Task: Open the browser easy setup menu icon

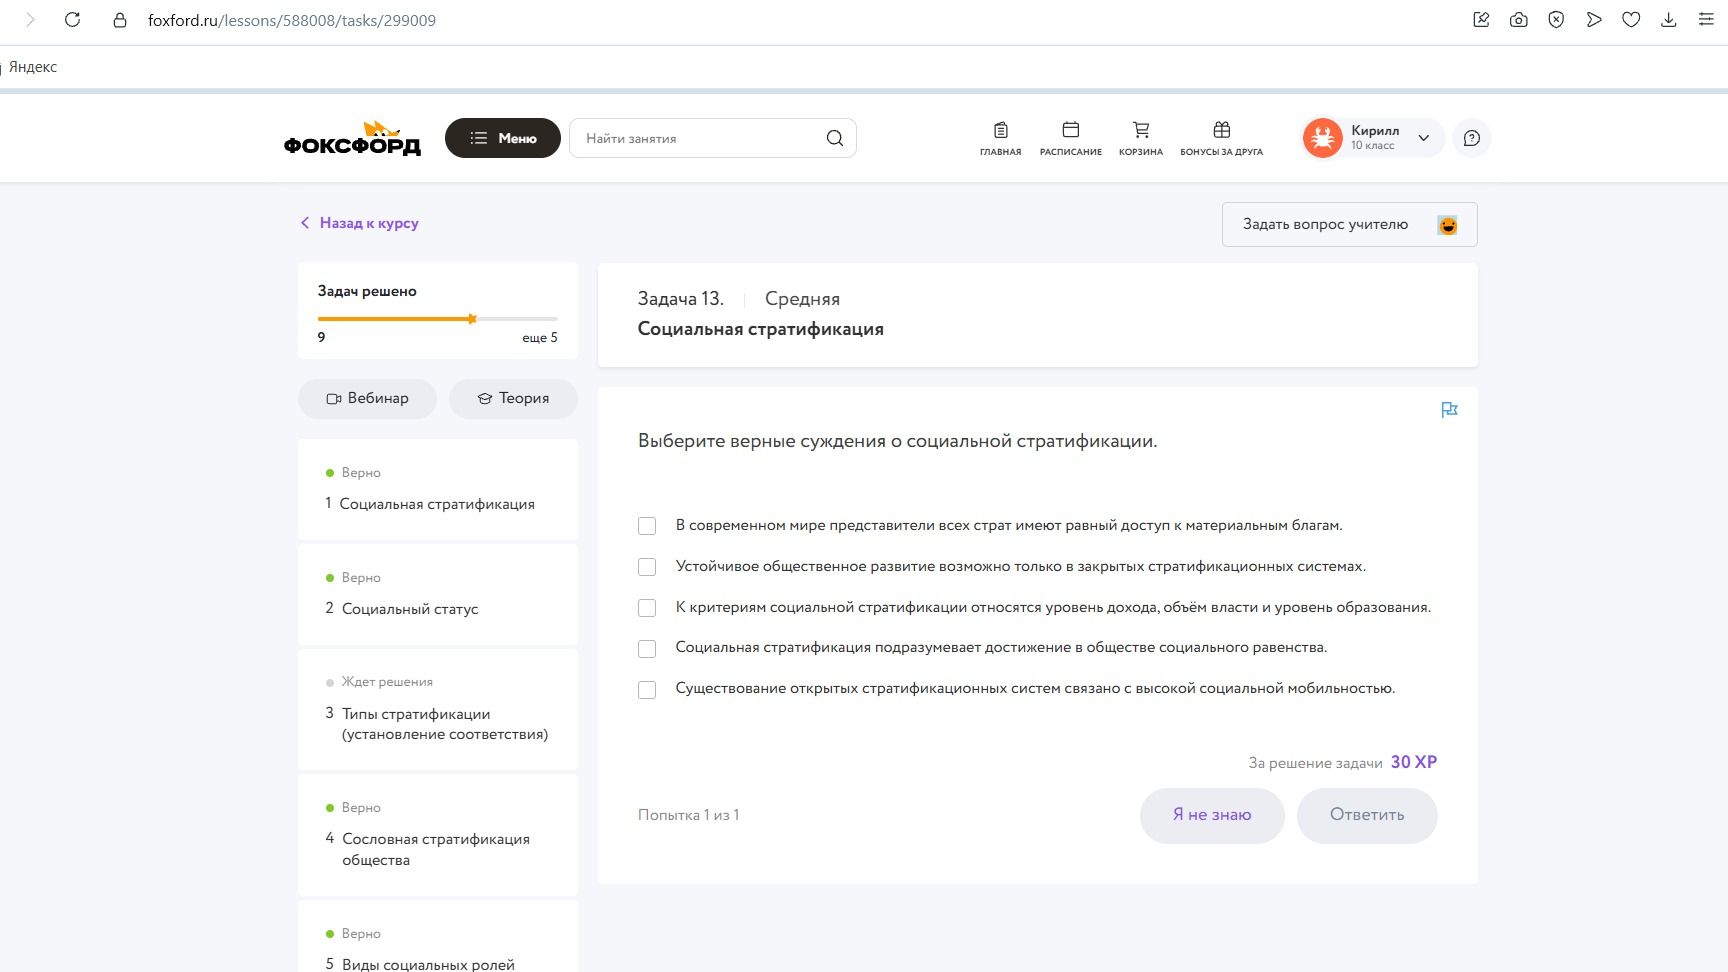Action: point(1706,20)
